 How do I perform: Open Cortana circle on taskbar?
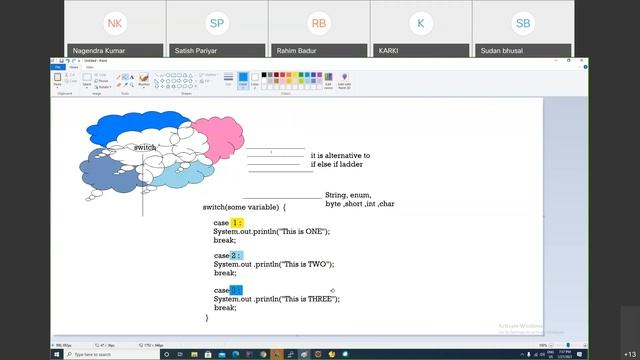pos(167,354)
